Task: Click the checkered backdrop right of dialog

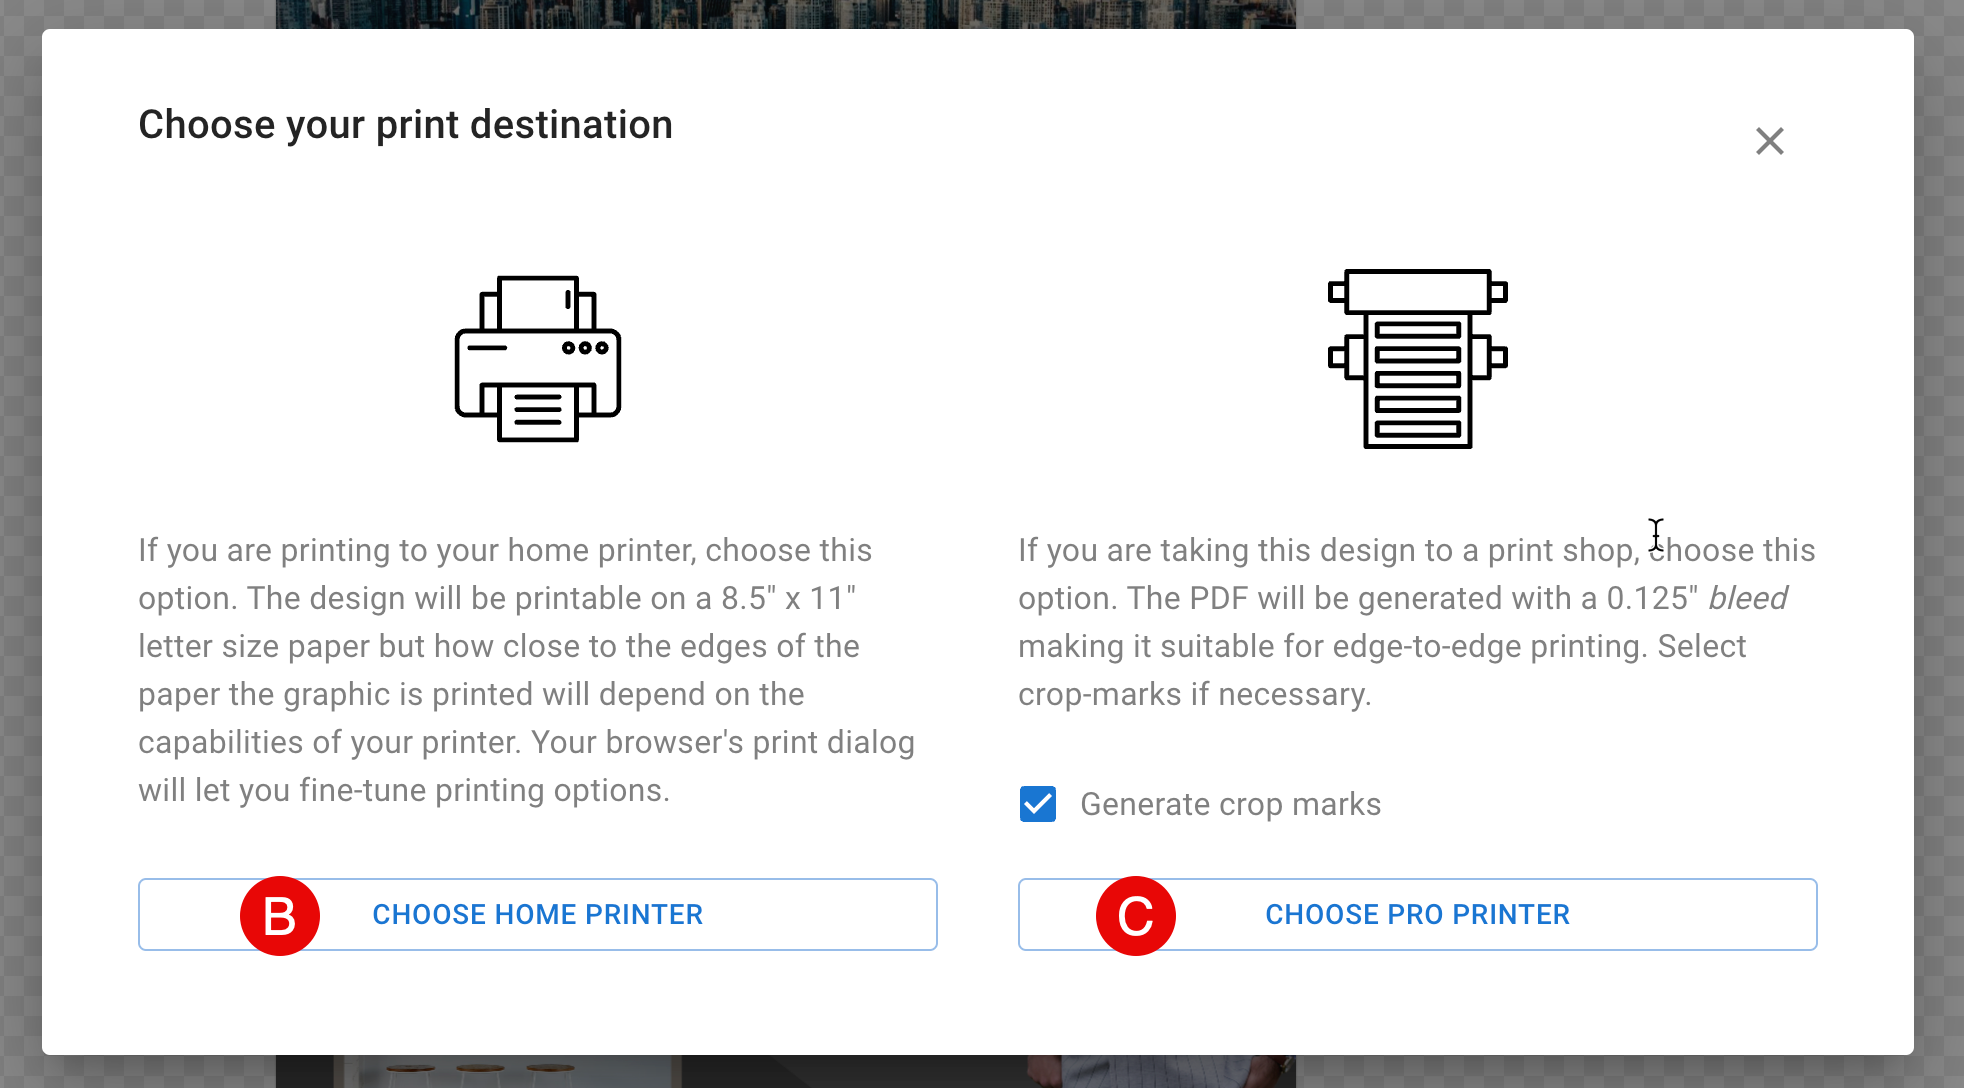Action: (1939, 544)
